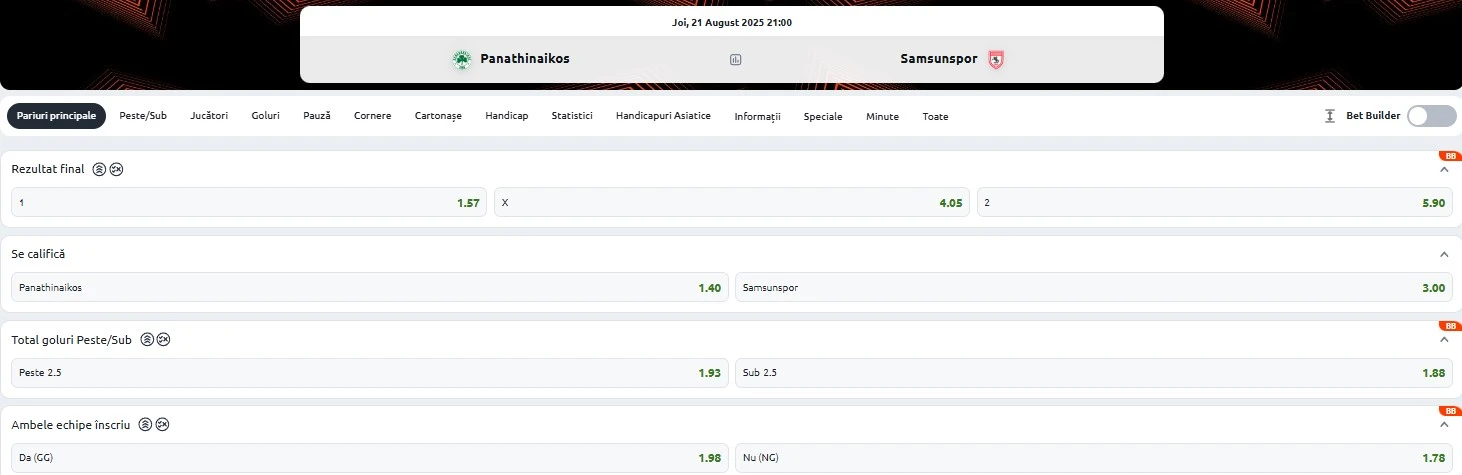Collapse the Rezultat final market
The width and height of the screenshot is (1462, 475).
click(x=1443, y=170)
